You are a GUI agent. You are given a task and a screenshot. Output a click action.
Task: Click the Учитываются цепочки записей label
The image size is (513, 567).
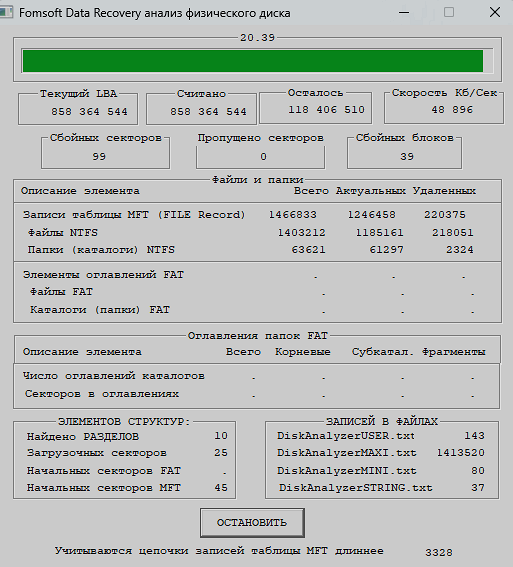(x=219, y=551)
